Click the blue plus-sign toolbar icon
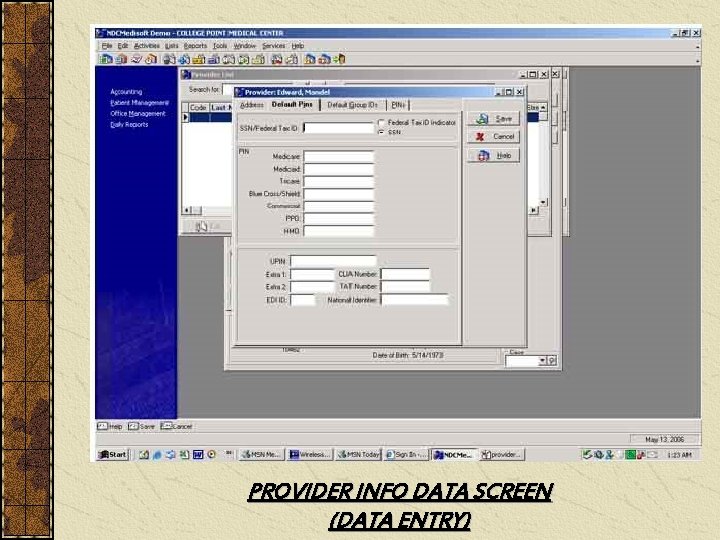720x540 pixels. point(184,59)
